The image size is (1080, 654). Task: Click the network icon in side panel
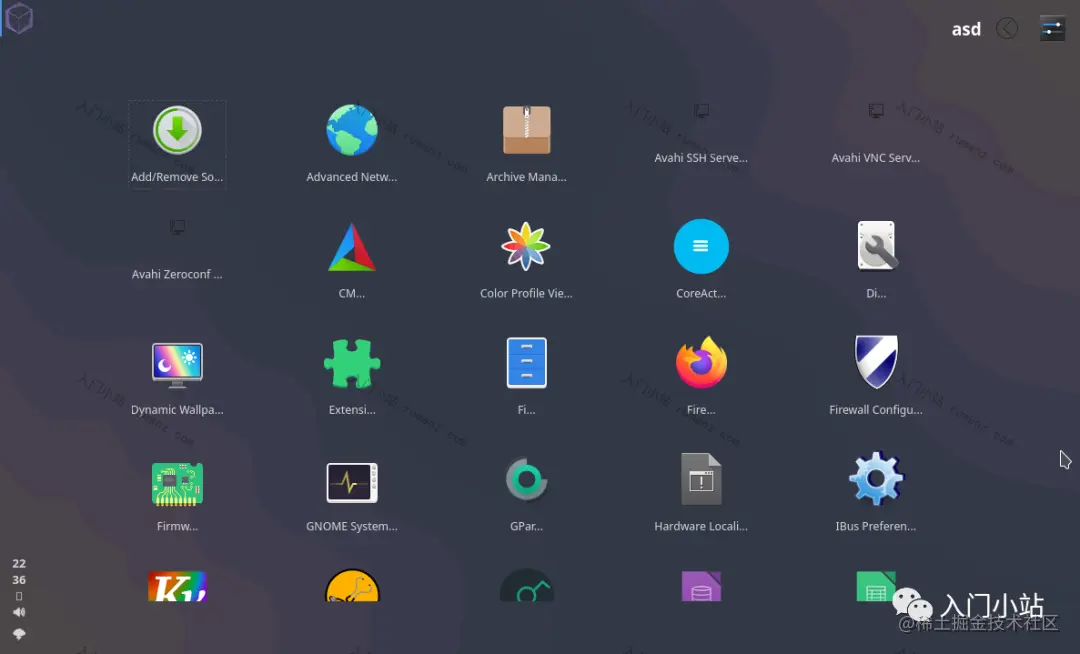(x=19, y=634)
